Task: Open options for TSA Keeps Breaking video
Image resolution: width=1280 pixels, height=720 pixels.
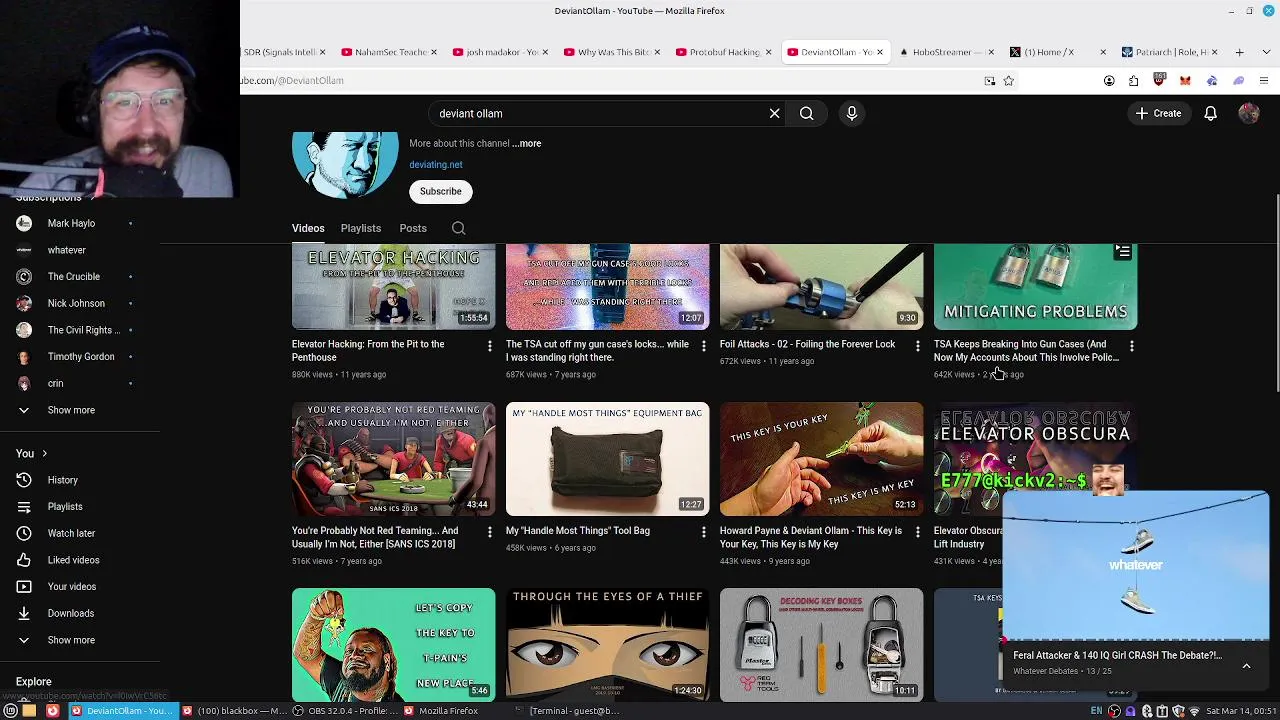Action: click(x=1131, y=346)
